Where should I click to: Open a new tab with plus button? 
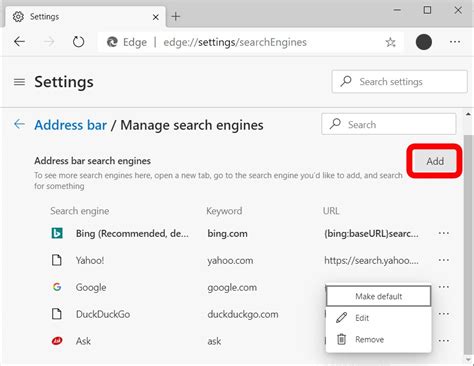tap(176, 16)
